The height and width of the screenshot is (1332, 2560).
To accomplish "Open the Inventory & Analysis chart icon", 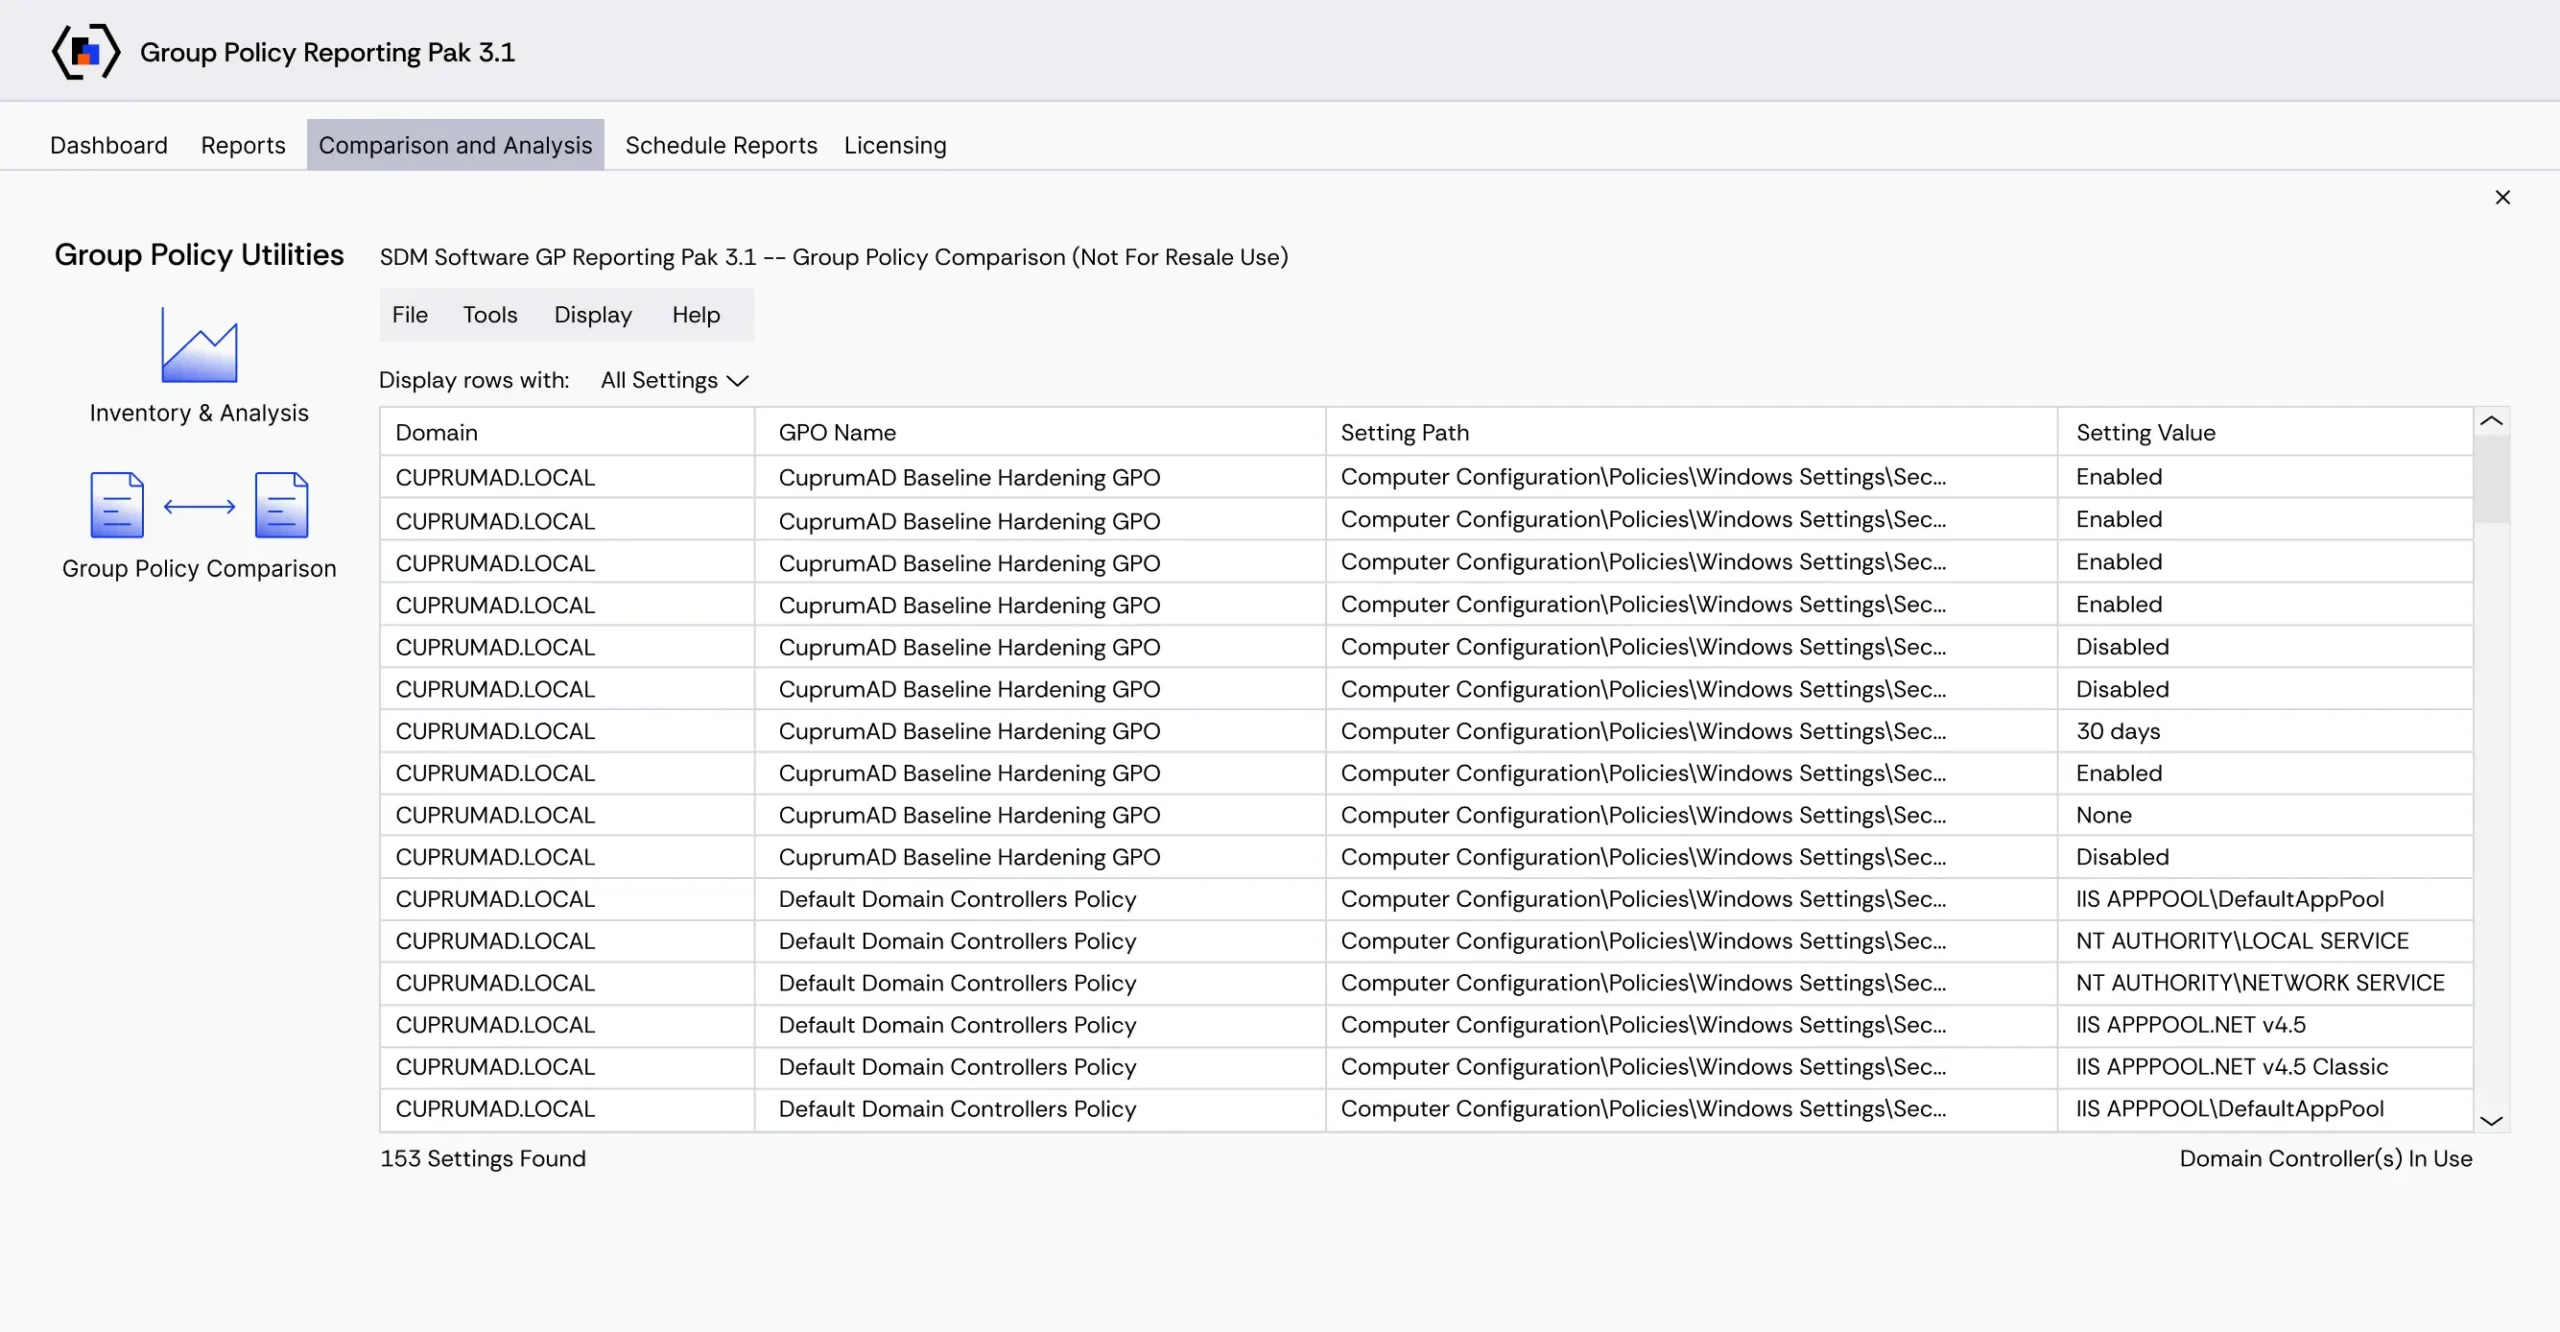I will pyautogui.click(x=199, y=345).
